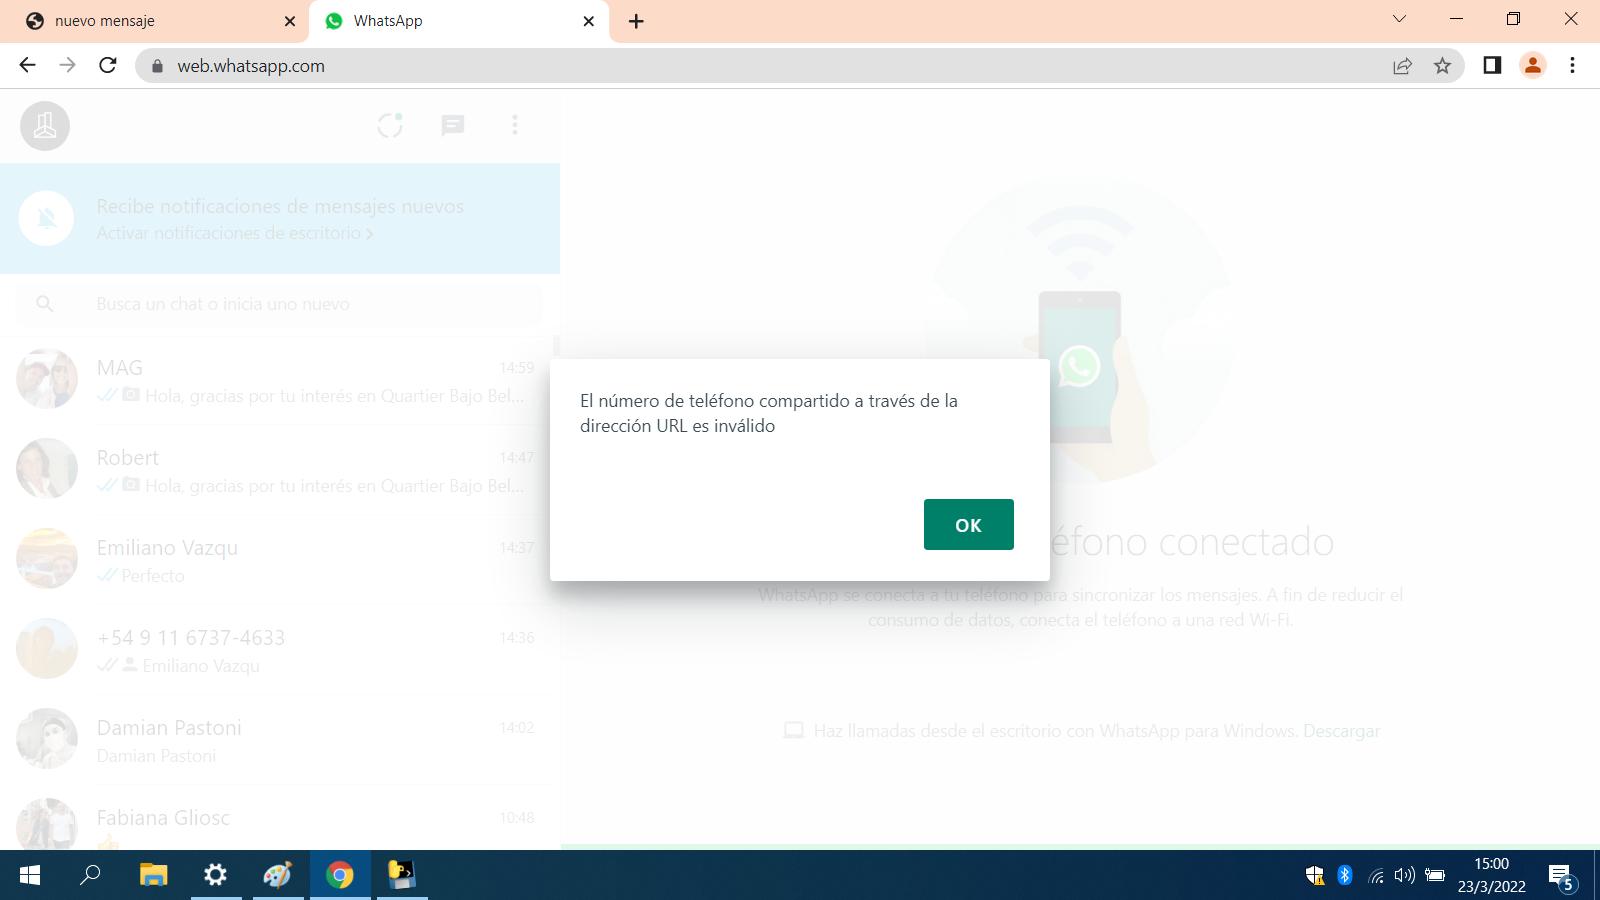Open the WhatsApp three-dot menu

515,125
